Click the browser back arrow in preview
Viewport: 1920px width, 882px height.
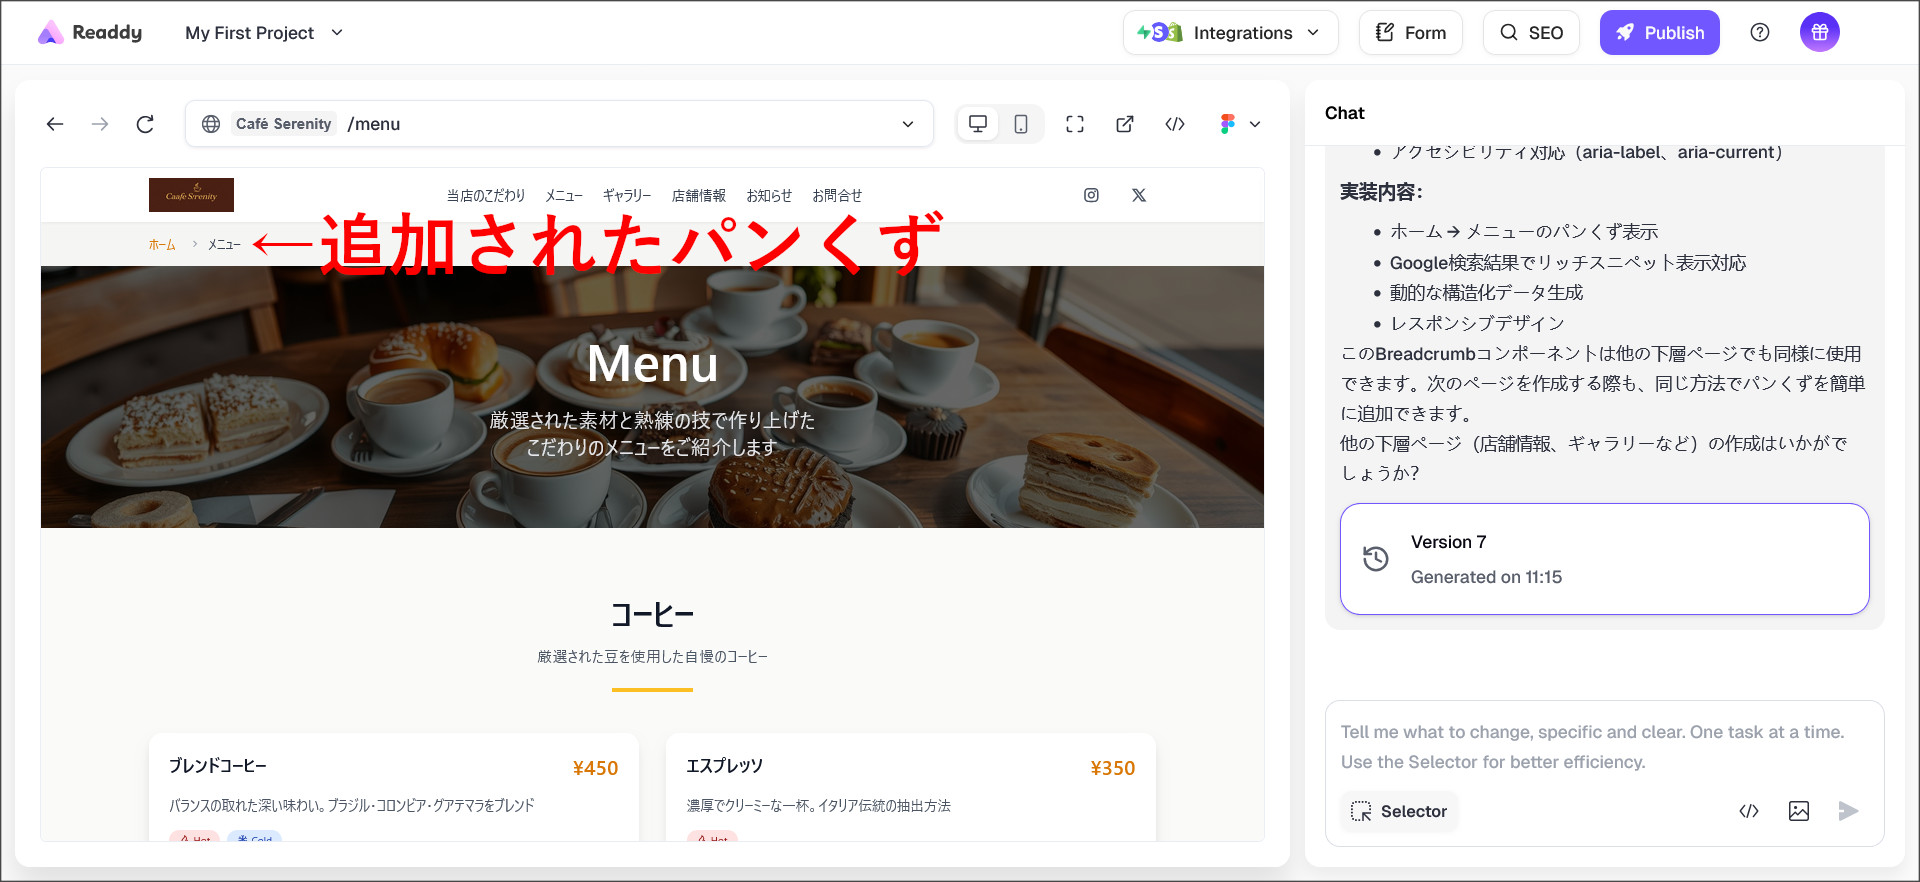point(55,124)
